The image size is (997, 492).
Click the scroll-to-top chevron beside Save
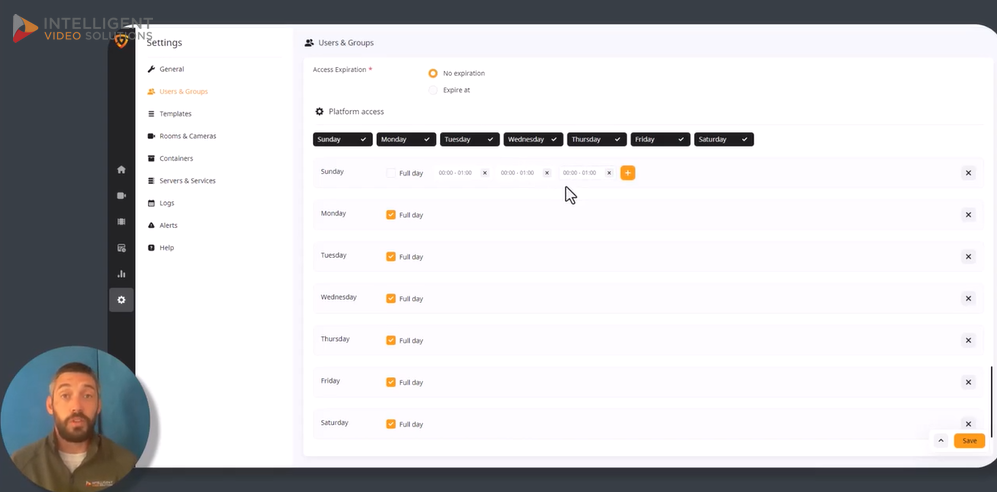tap(941, 441)
